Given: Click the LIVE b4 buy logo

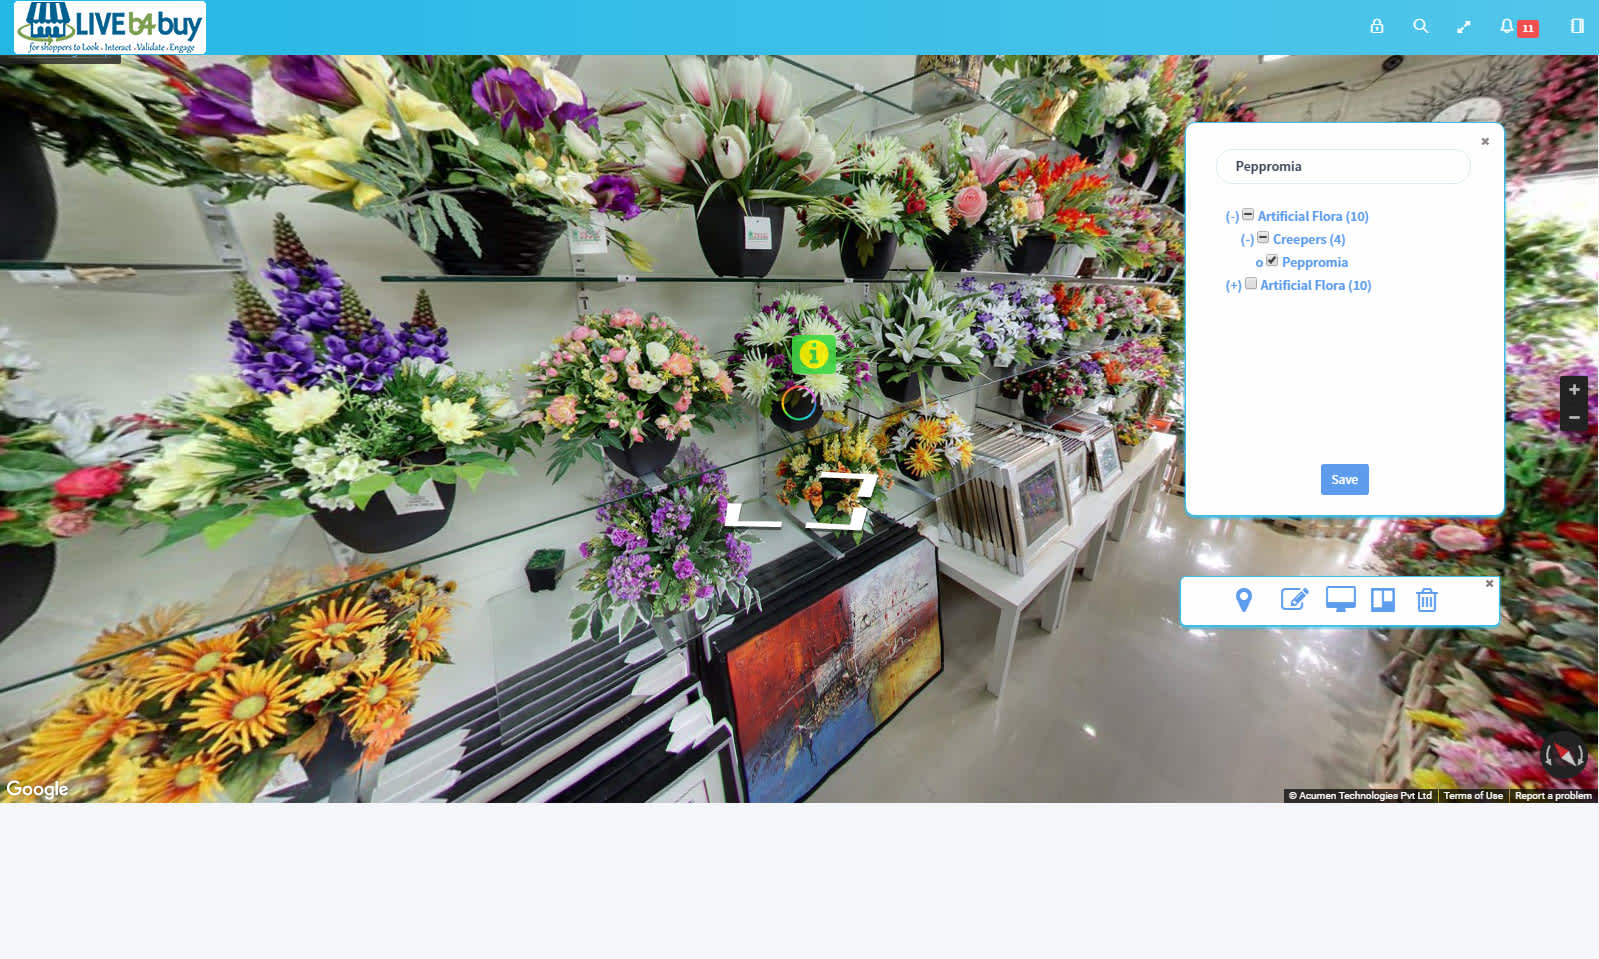Looking at the screenshot, I should 110,27.
